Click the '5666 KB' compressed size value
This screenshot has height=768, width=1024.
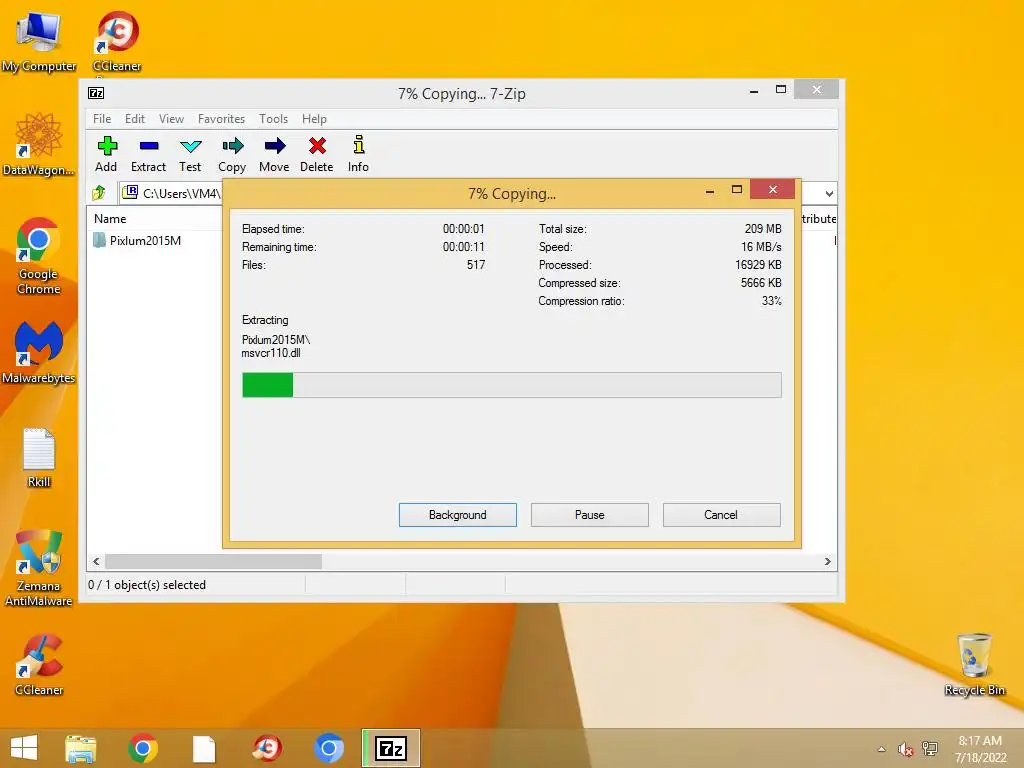tap(761, 283)
